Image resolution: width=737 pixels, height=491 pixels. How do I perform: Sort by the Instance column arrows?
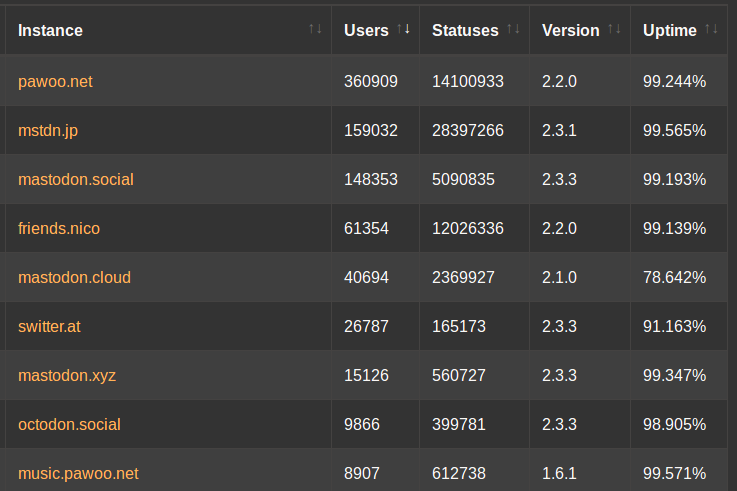[315, 29]
